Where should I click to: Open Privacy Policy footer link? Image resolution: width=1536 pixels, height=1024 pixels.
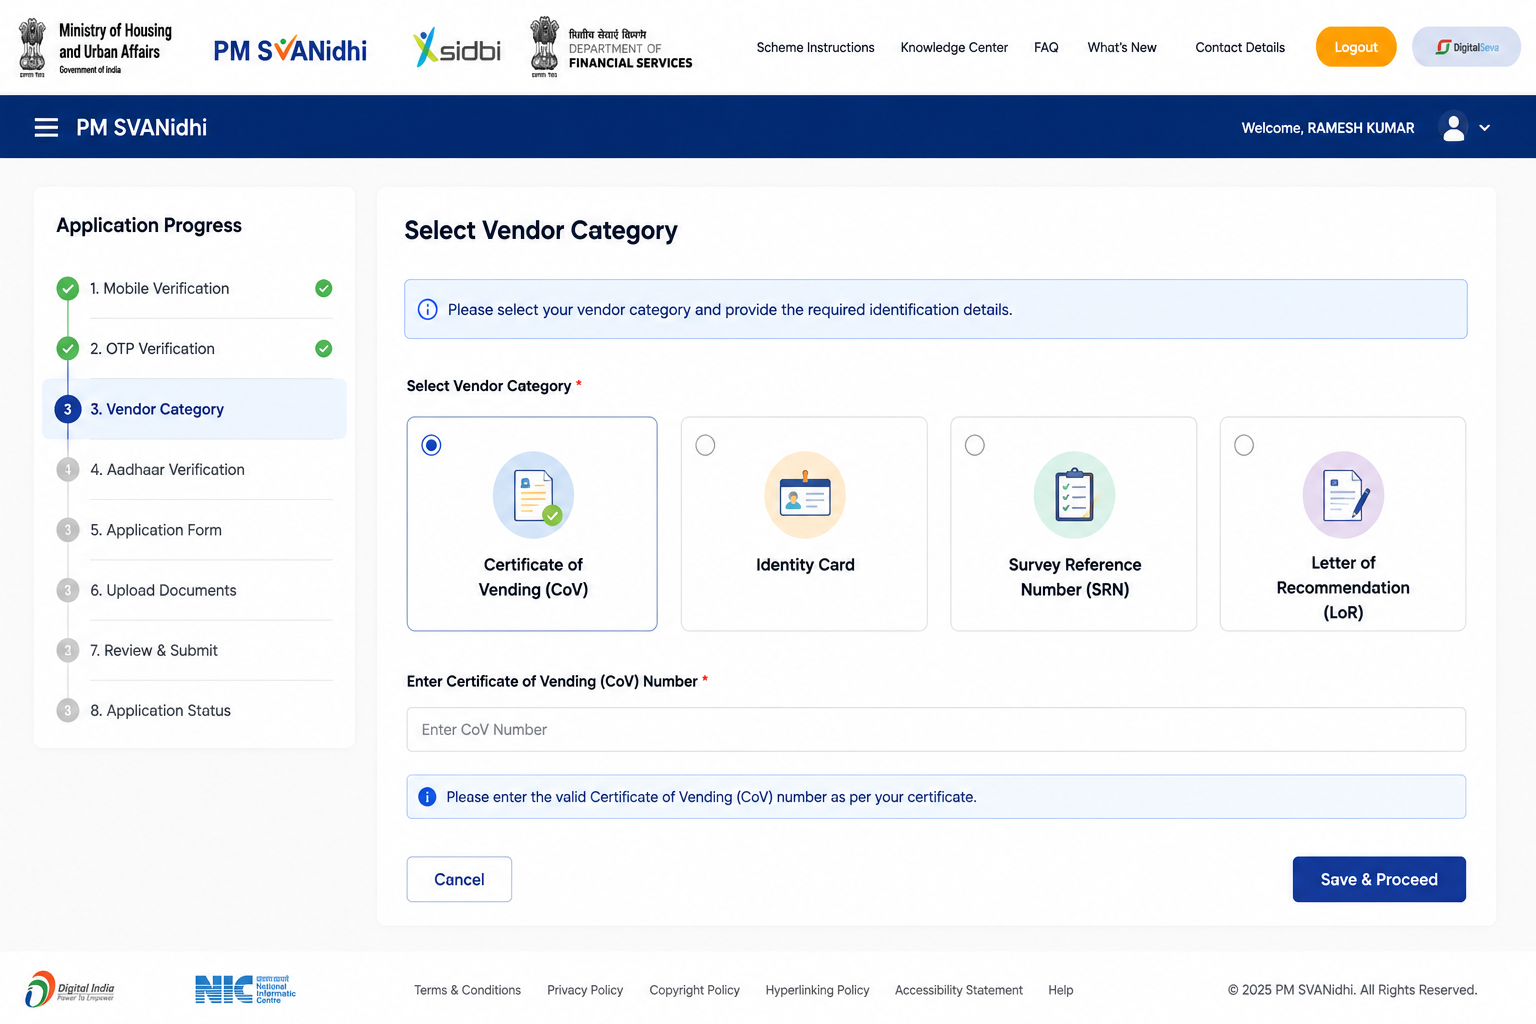point(585,990)
